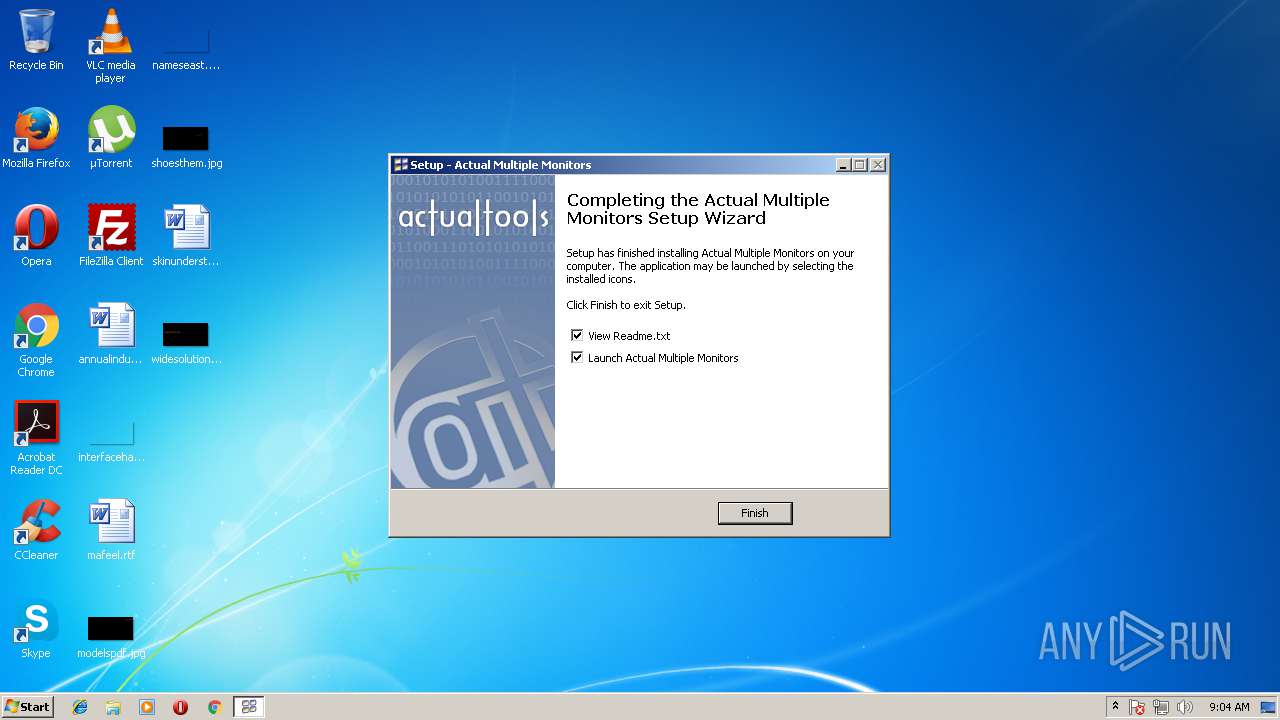Select the nameseast desktop file
Screen dimensions: 1280x720
click(186, 46)
